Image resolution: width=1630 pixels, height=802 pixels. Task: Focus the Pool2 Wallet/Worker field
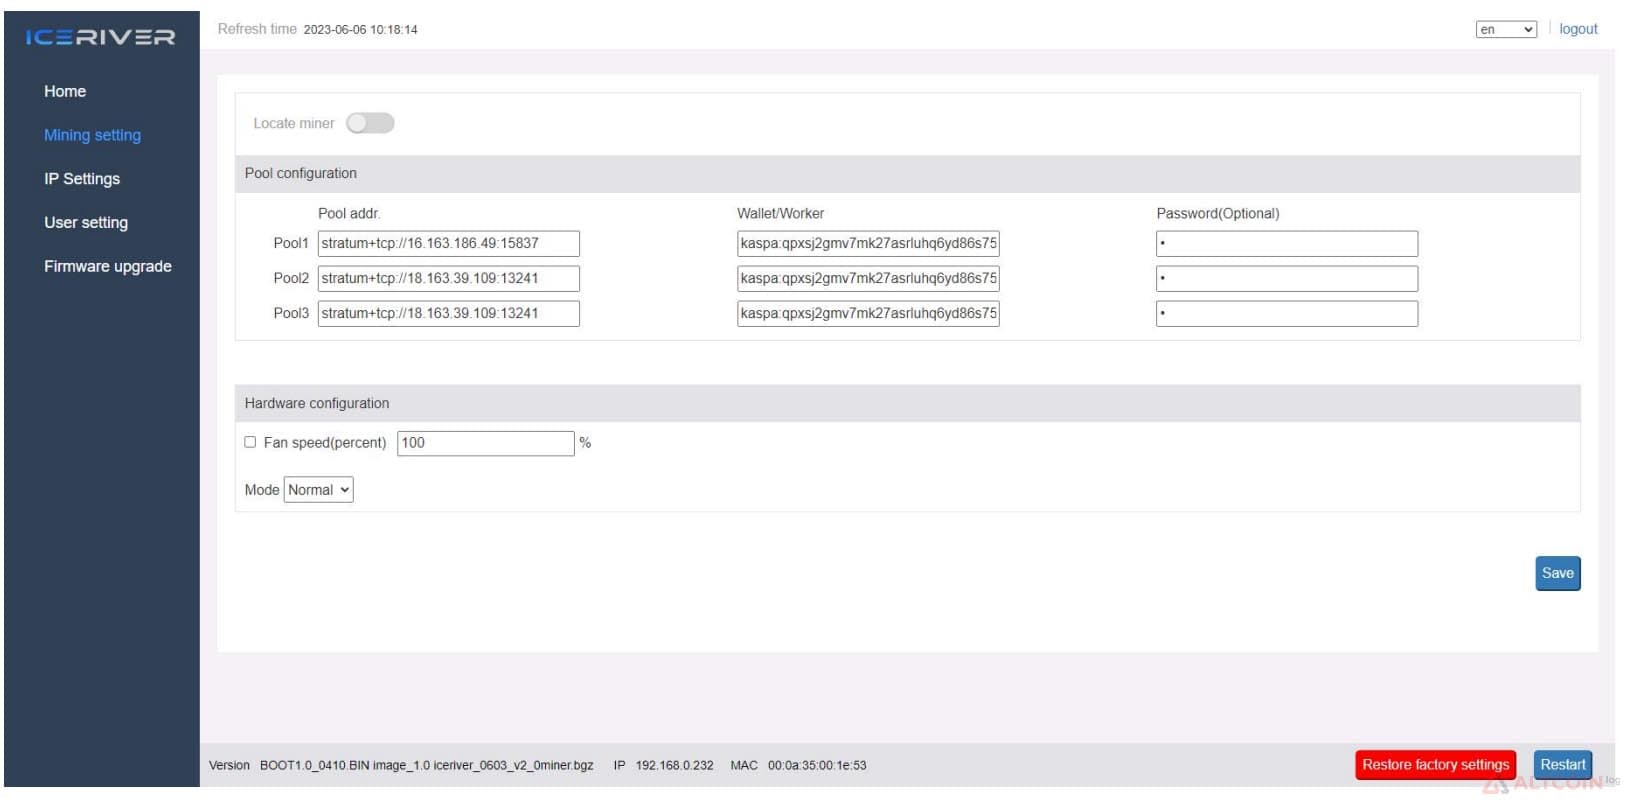point(868,279)
